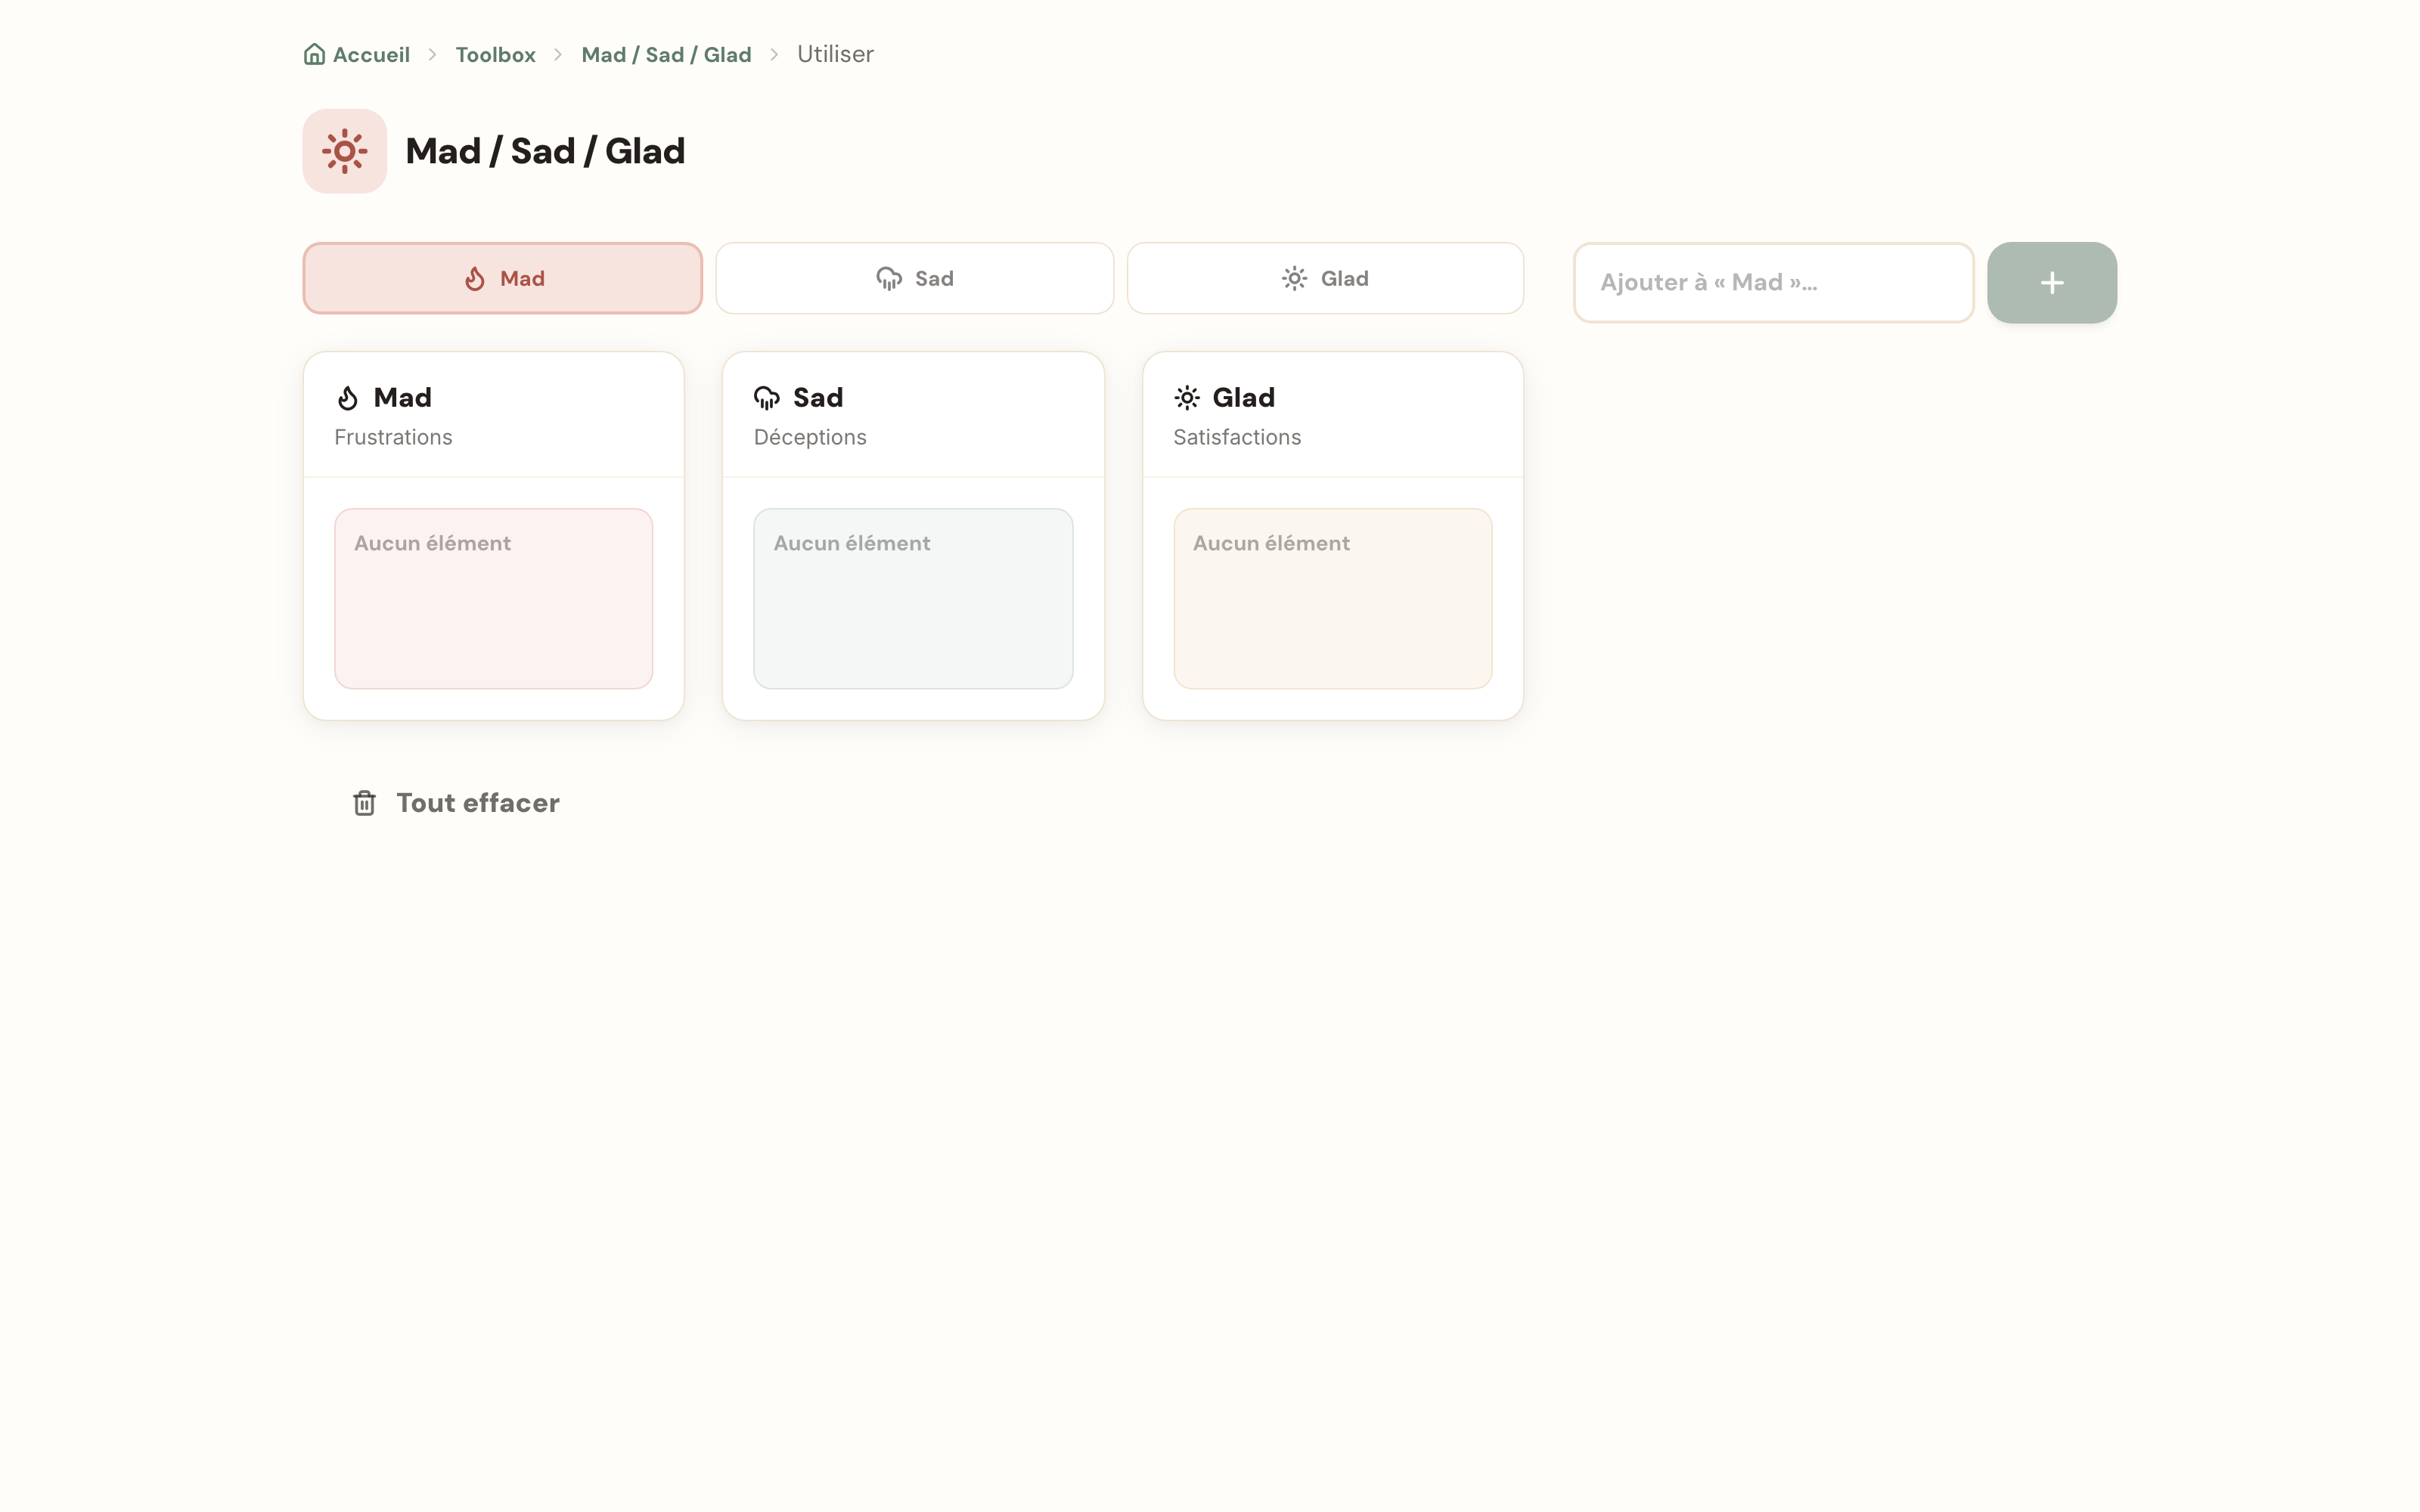The width and height of the screenshot is (2420, 1512).
Task: Click the flame icon in Mad card header
Action: click(x=347, y=398)
